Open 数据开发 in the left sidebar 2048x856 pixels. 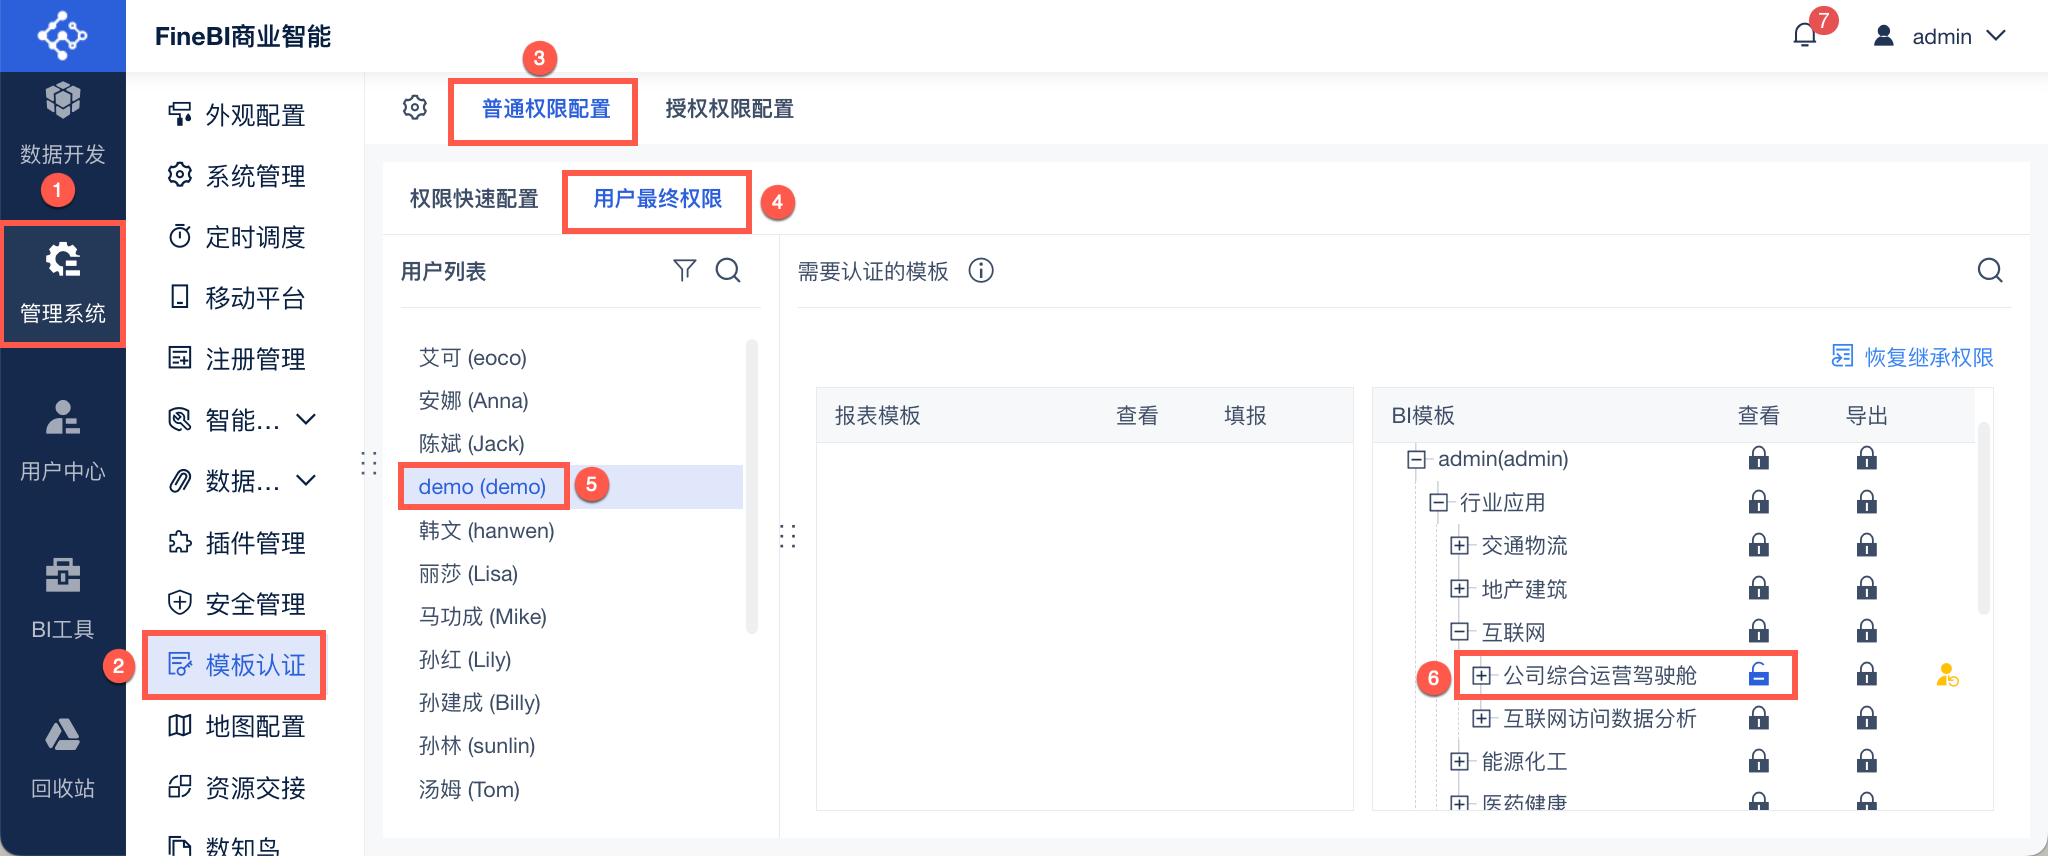click(62, 125)
